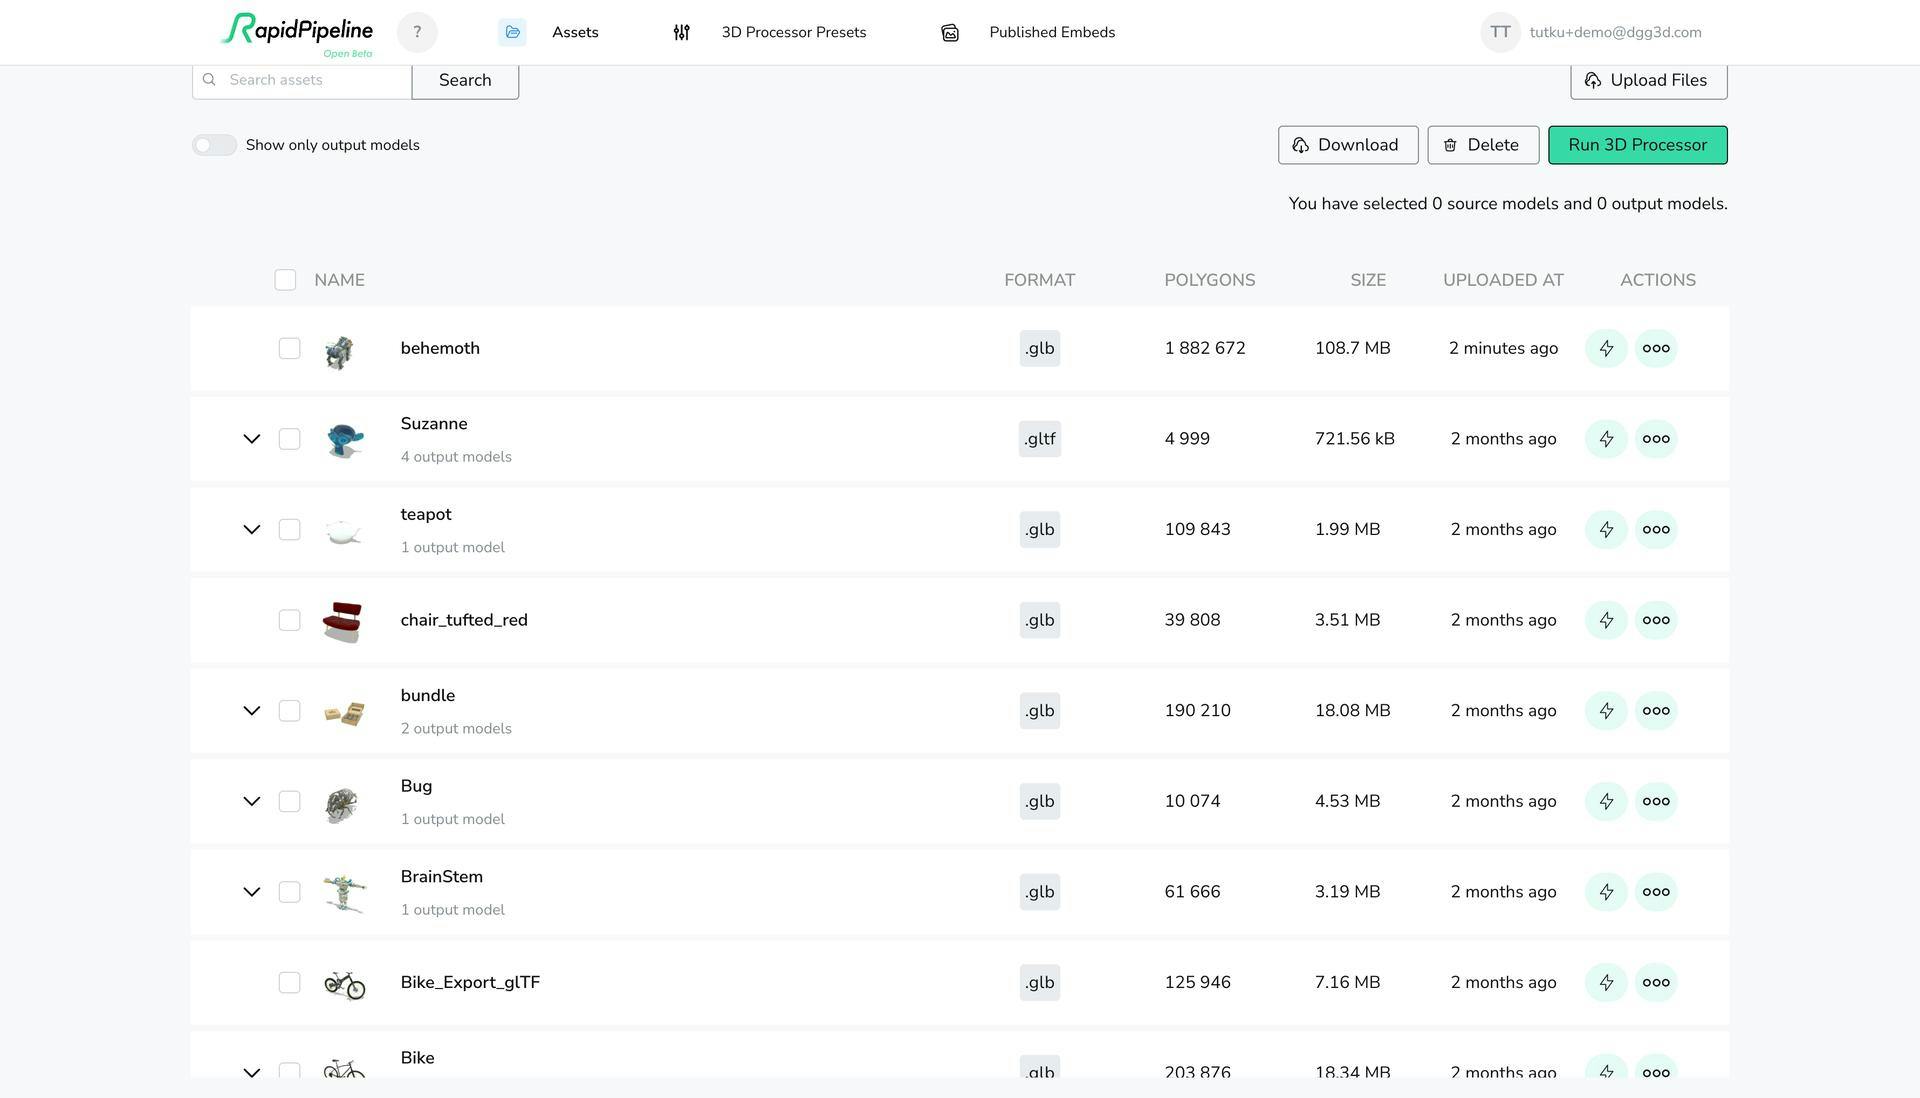Open the more options menu for chair_tufted_red
Screen dimensions: 1920x1098
tap(1656, 620)
